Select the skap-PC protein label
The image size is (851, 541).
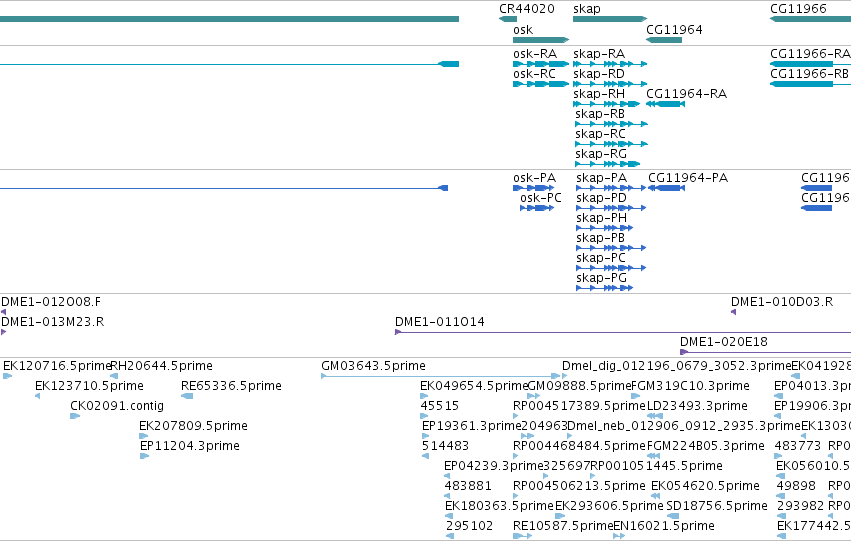click(601, 258)
